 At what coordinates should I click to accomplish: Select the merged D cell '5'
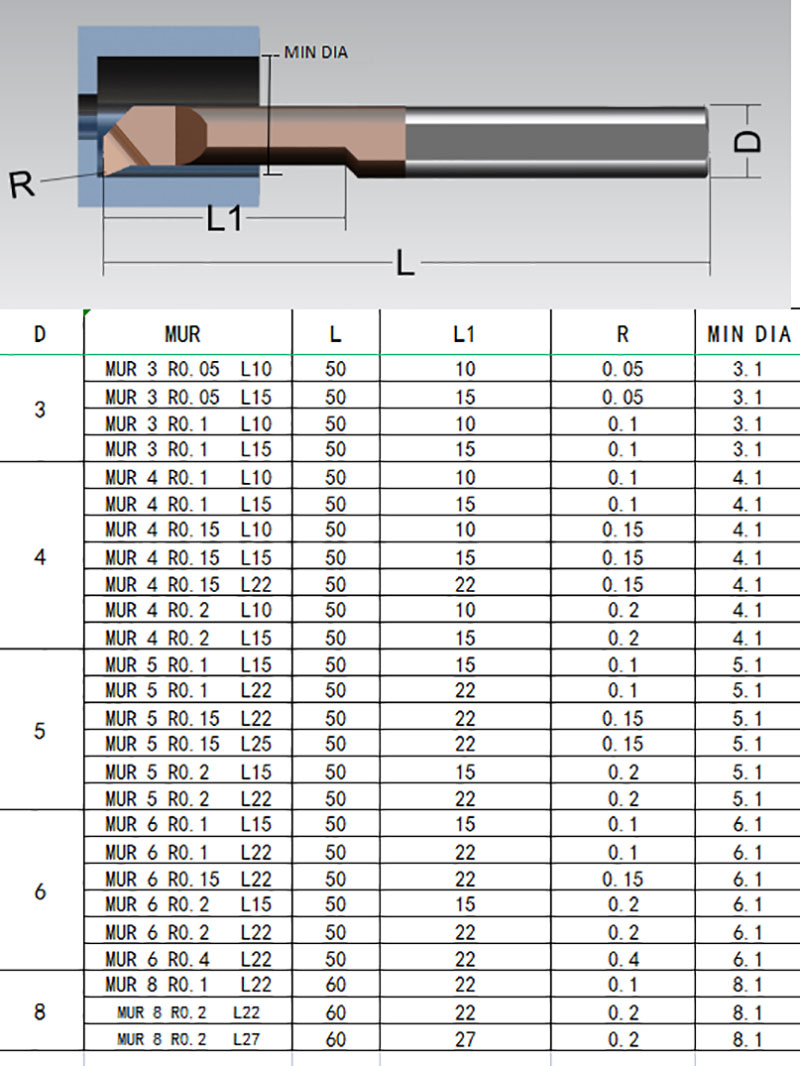click(41, 730)
